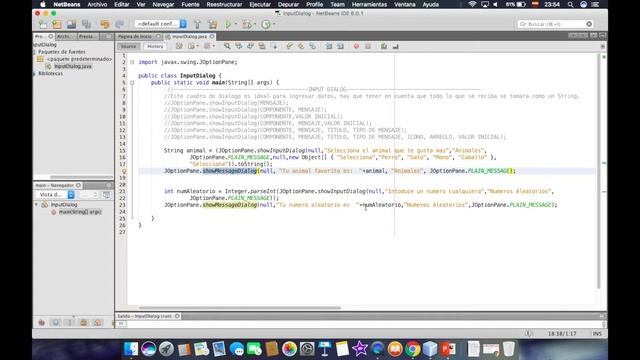Click the orange Undo arrow

105,24
